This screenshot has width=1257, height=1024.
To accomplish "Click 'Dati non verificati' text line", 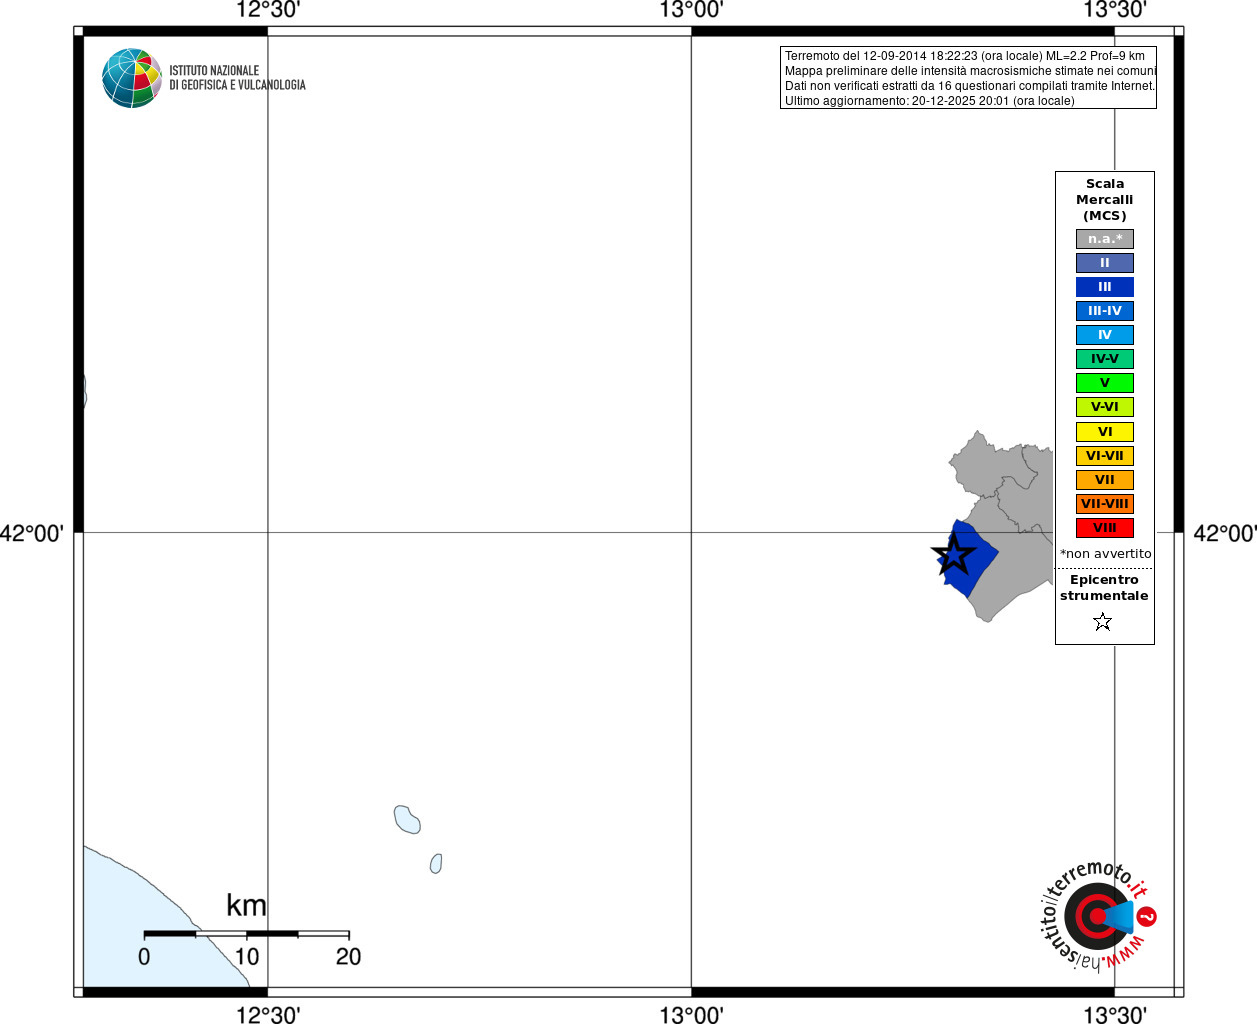I will pyautogui.click(x=970, y=86).
